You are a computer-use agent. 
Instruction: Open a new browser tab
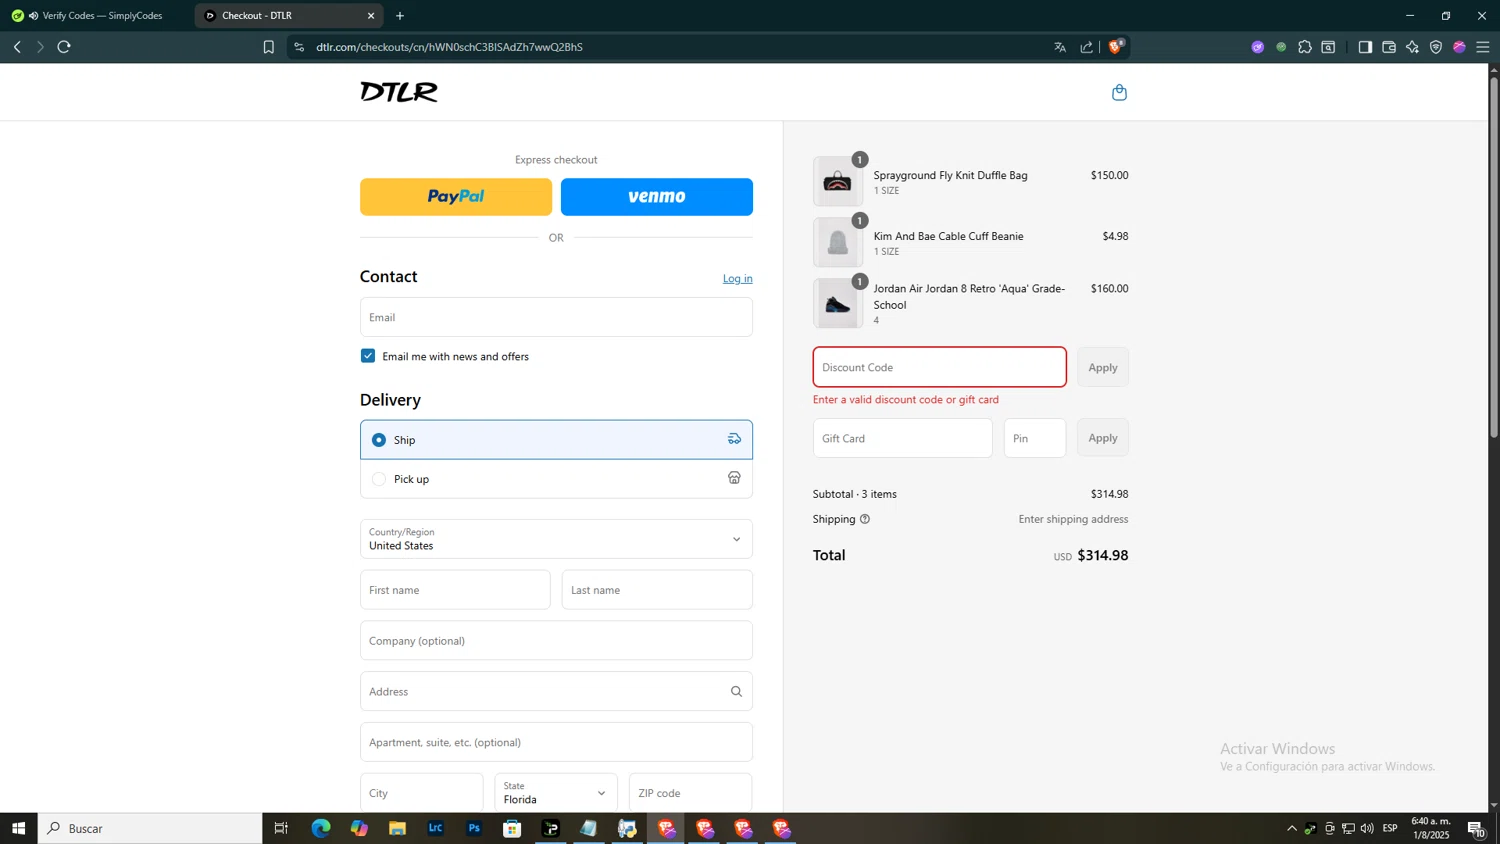400,16
